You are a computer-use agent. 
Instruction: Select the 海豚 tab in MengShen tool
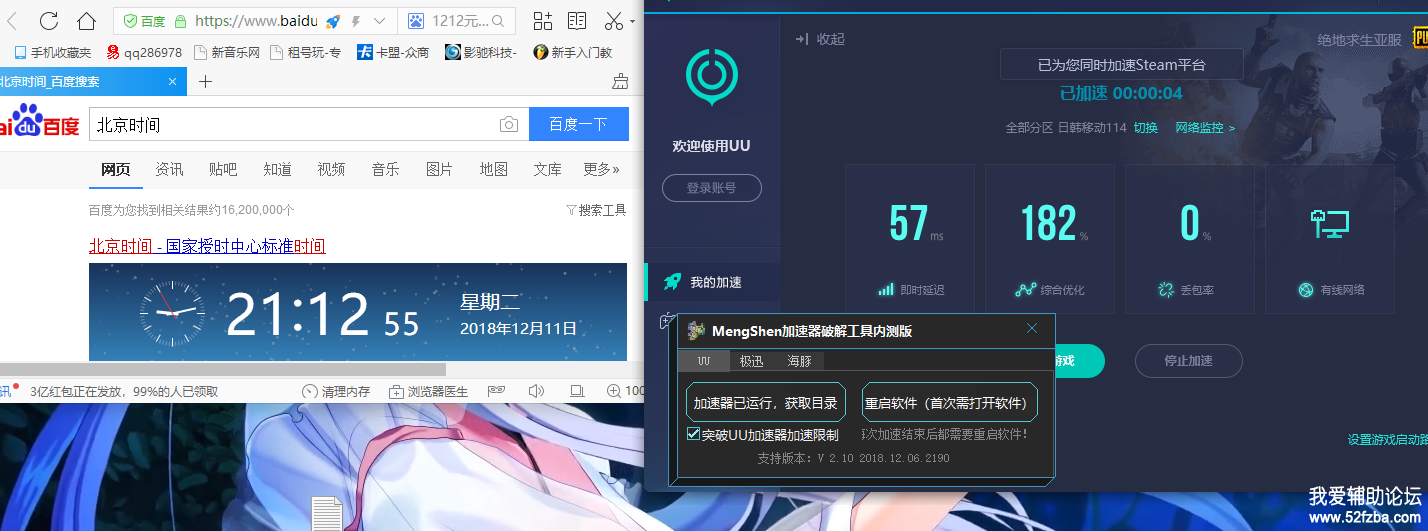tap(799, 361)
